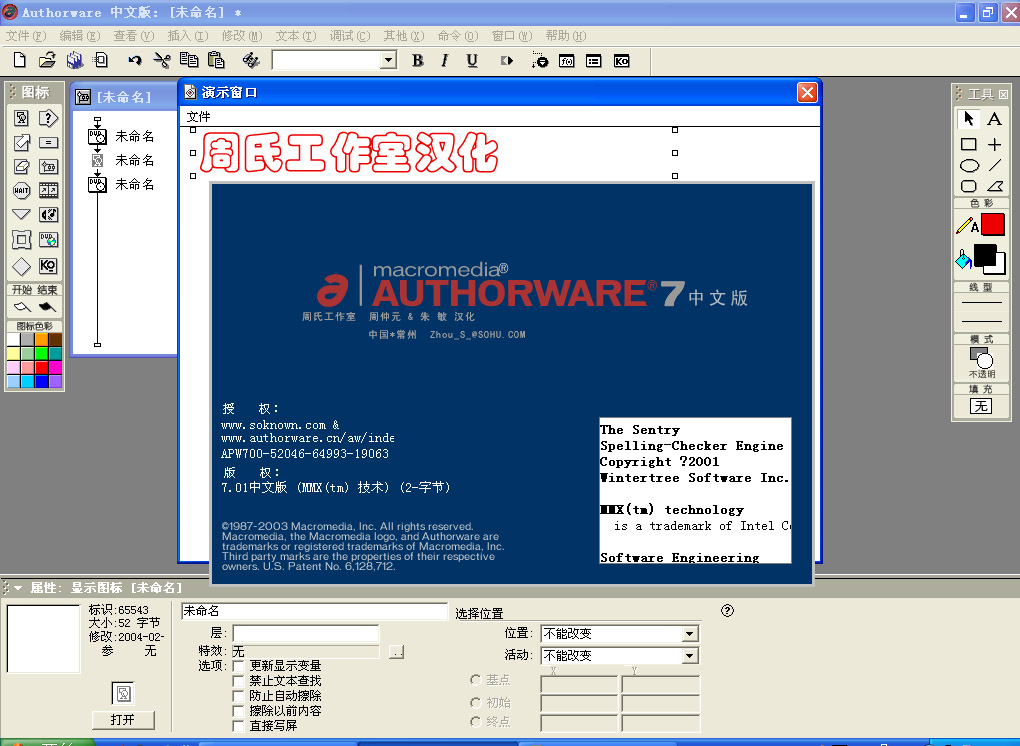
Task: Check the 更新显示变量 checkbox
Action: (x=239, y=665)
